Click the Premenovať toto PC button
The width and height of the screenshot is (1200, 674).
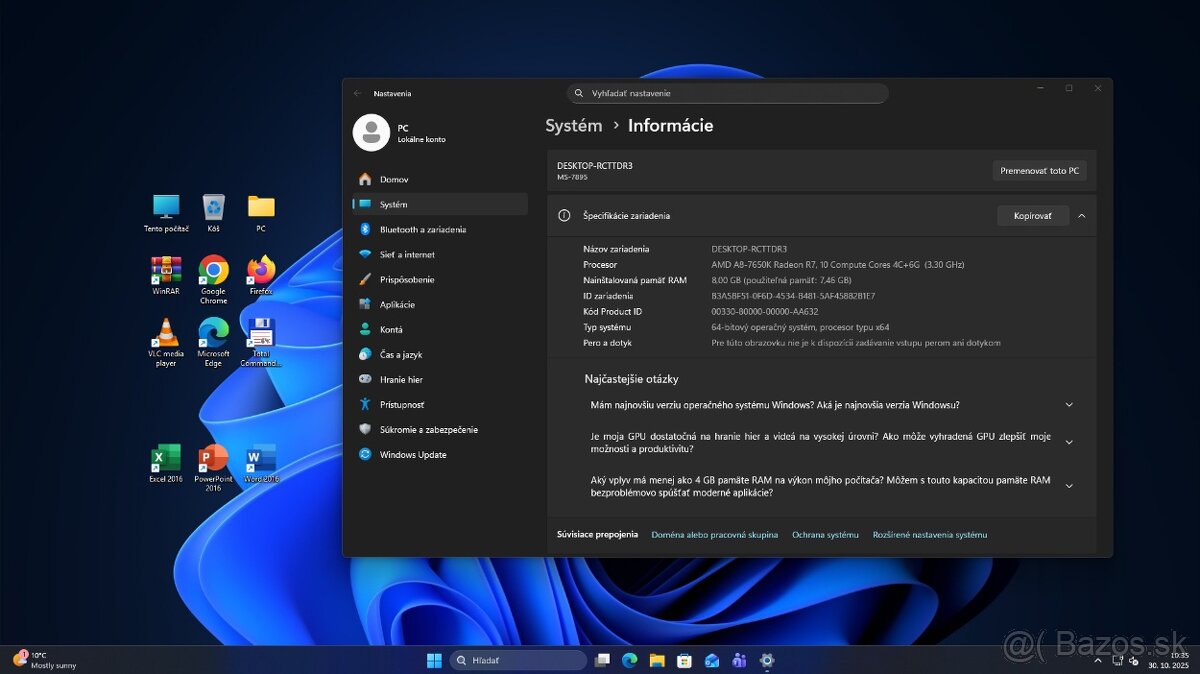click(x=1039, y=170)
